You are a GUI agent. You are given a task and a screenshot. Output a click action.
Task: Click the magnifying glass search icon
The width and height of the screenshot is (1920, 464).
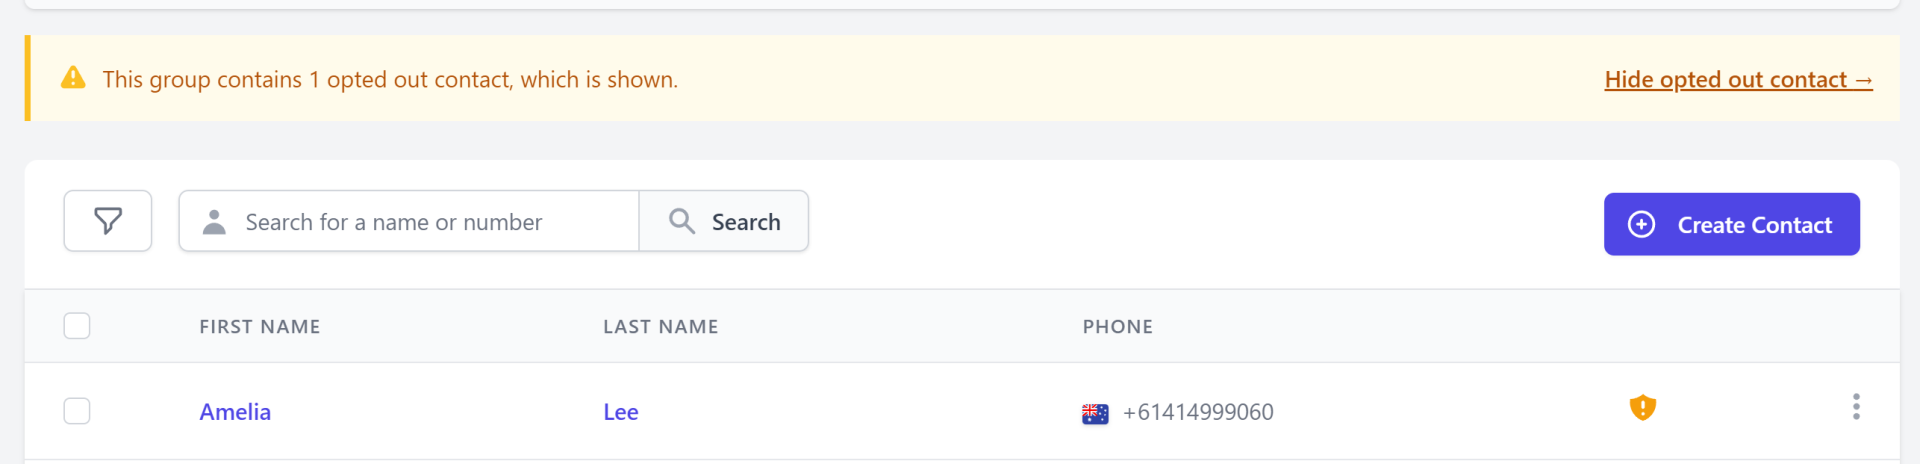tap(682, 221)
